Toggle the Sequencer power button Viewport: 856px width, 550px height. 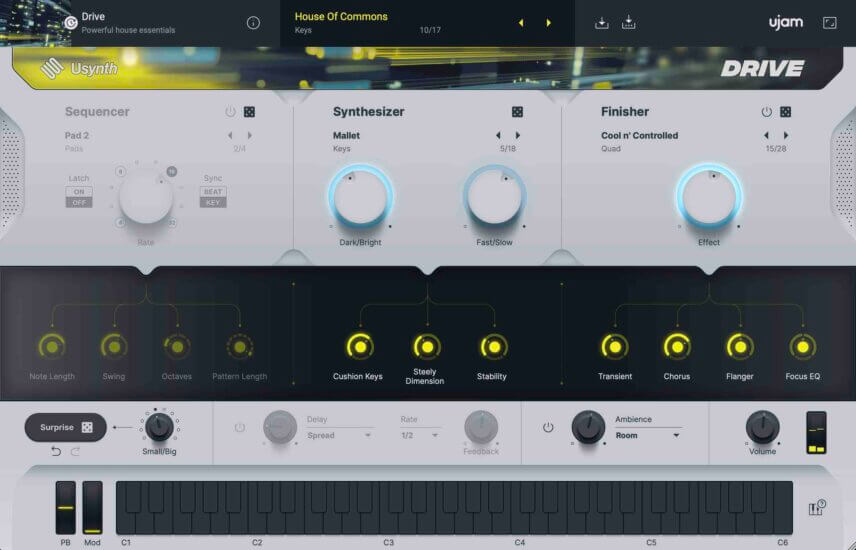230,112
